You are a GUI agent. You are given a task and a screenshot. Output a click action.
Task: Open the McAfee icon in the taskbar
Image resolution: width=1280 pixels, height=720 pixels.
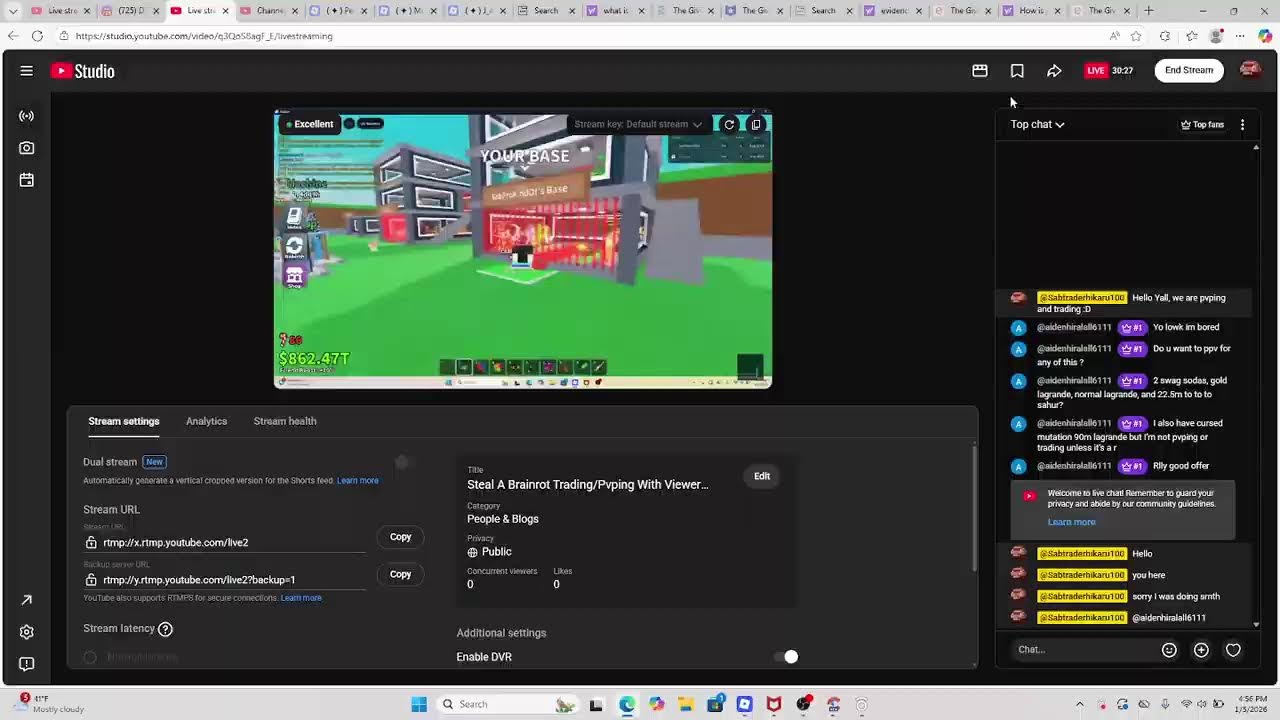(774, 704)
